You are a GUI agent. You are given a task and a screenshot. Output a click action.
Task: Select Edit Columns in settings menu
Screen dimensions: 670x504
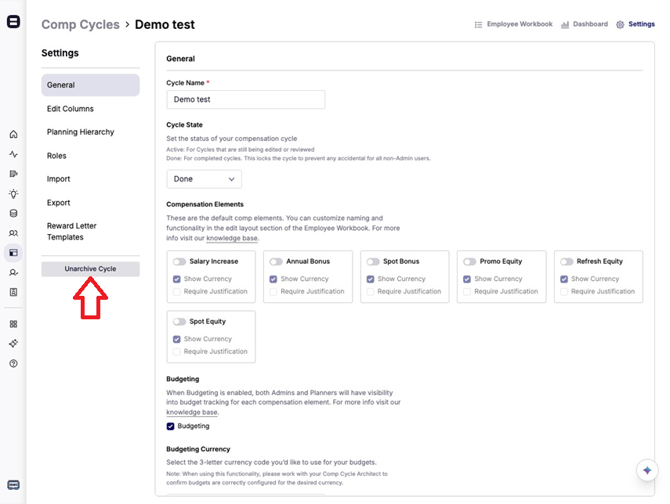(x=70, y=108)
